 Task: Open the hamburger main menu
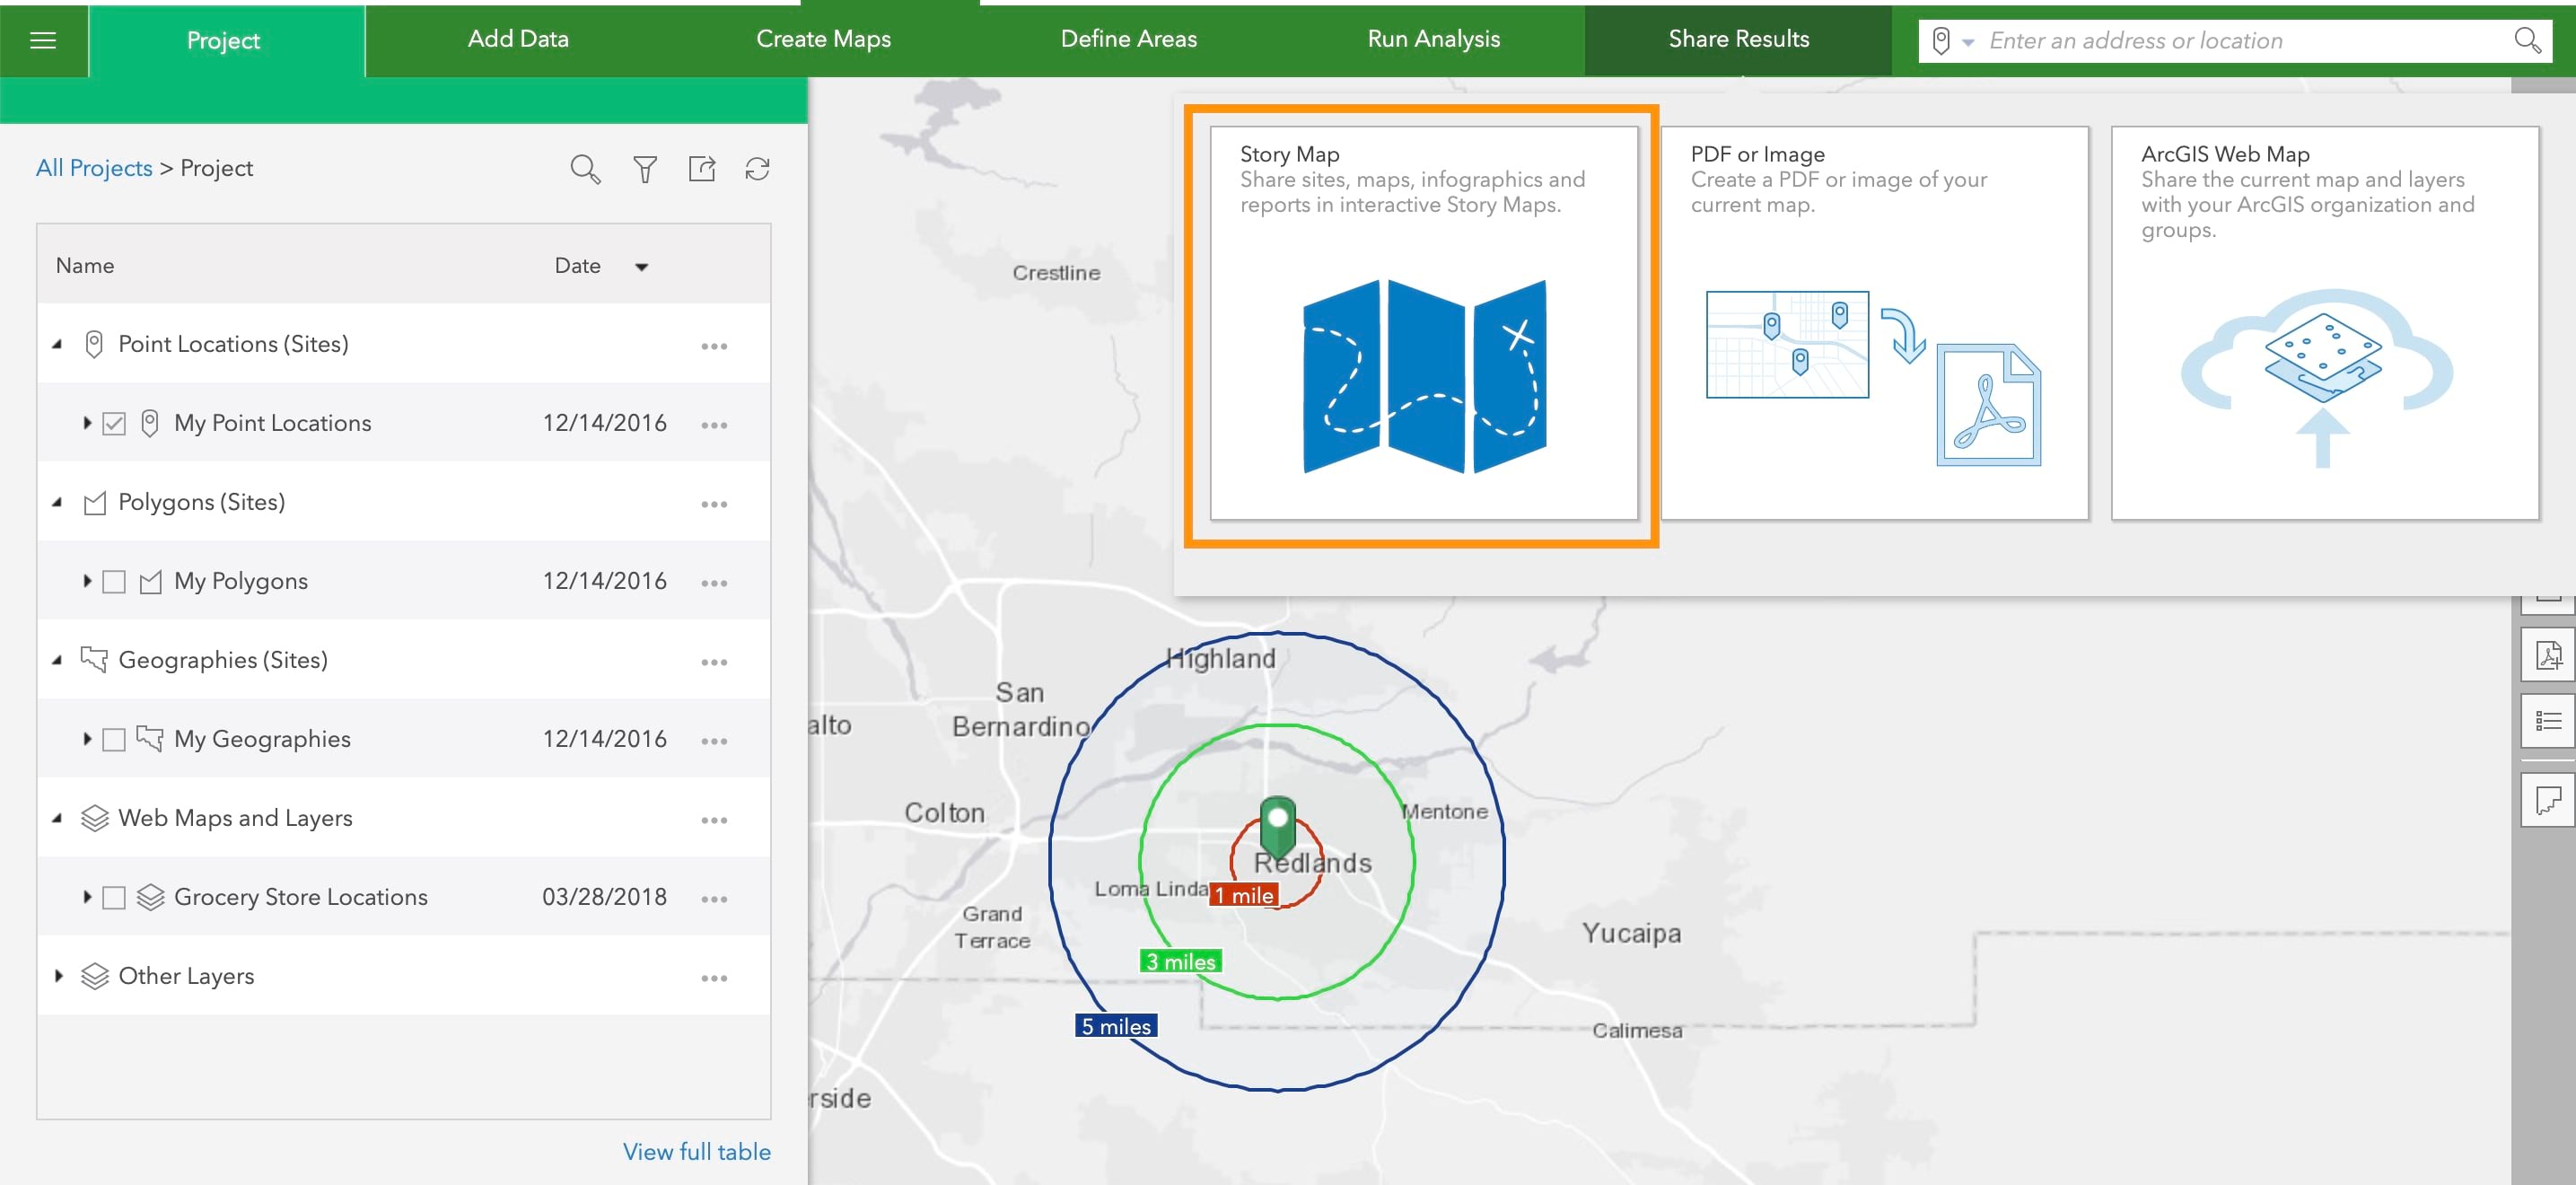(43, 40)
